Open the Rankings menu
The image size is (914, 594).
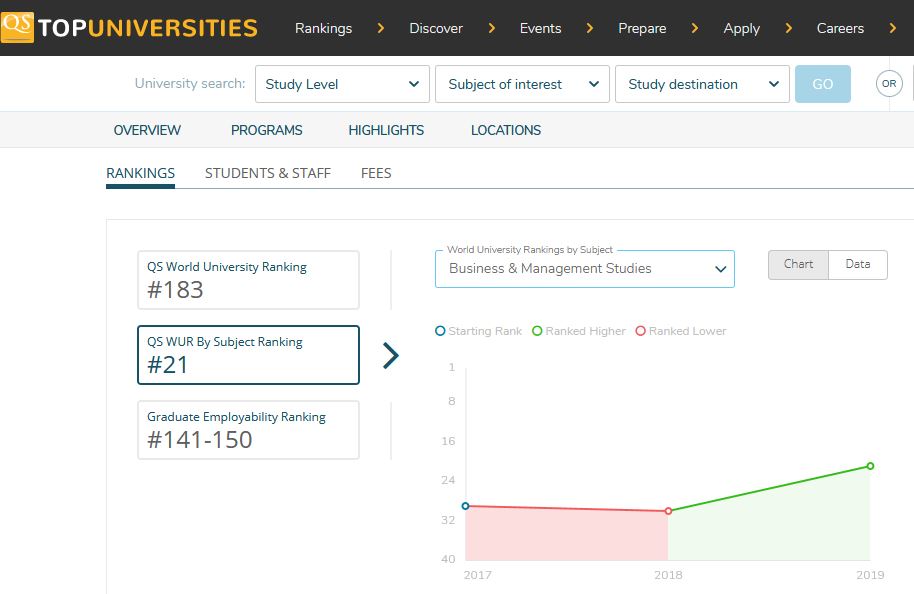[x=324, y=28]
